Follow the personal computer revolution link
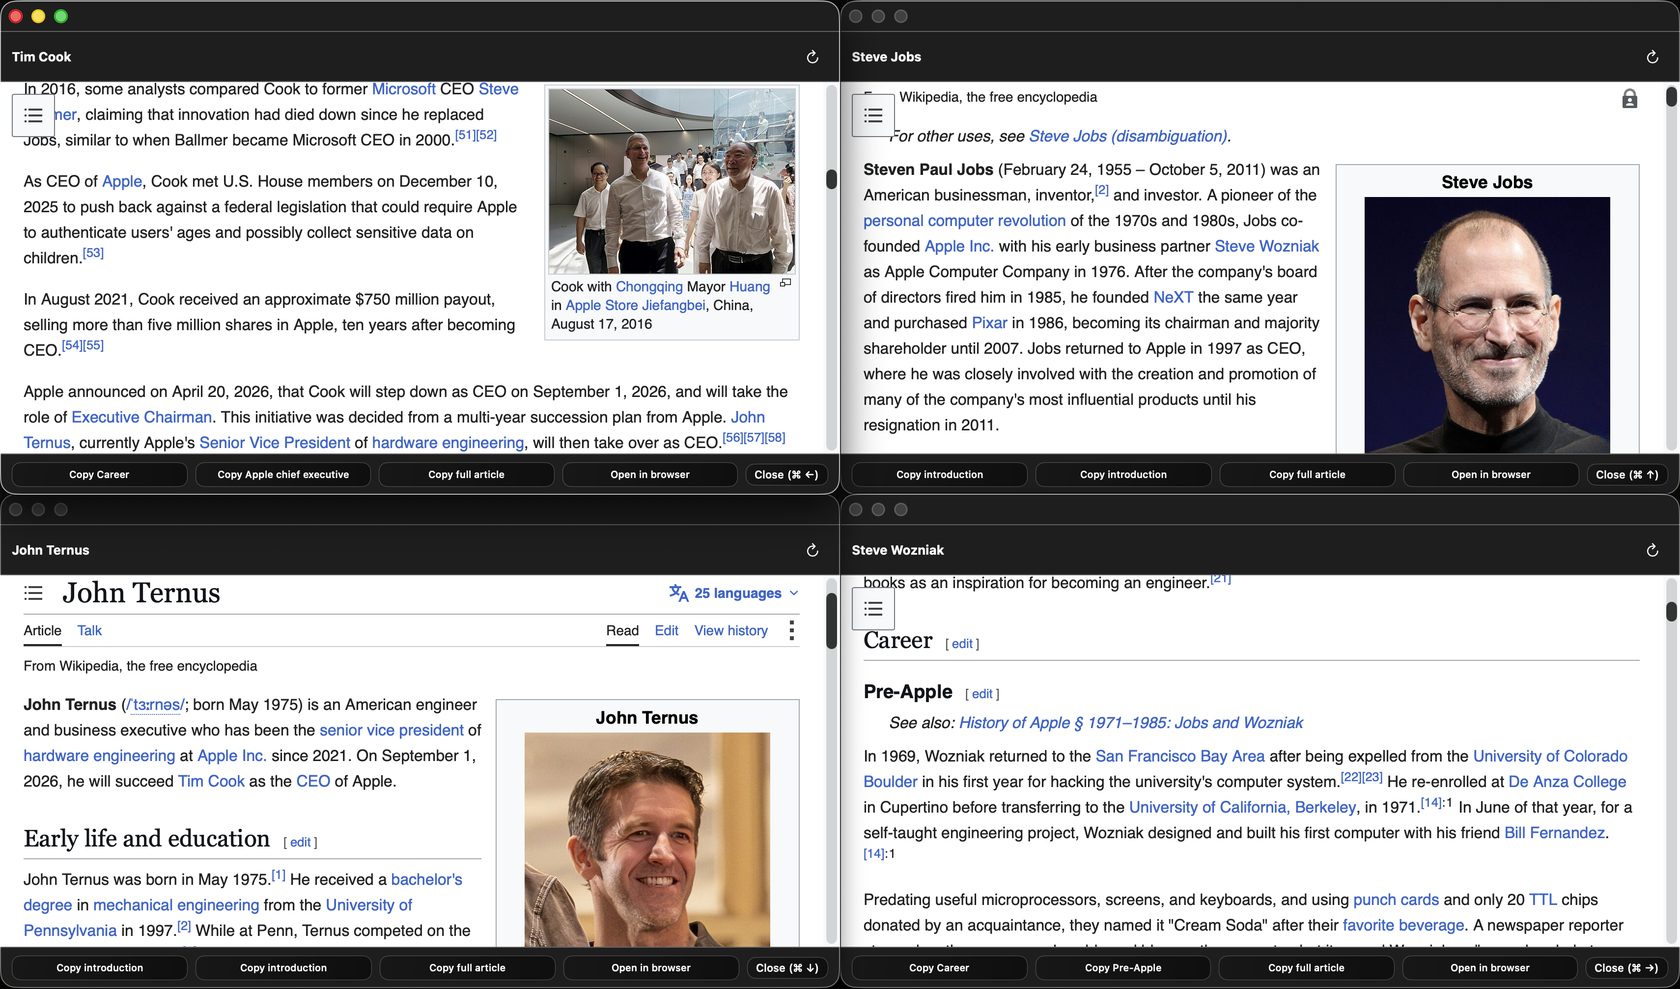1680x989 pixels. tap(964, 221)
